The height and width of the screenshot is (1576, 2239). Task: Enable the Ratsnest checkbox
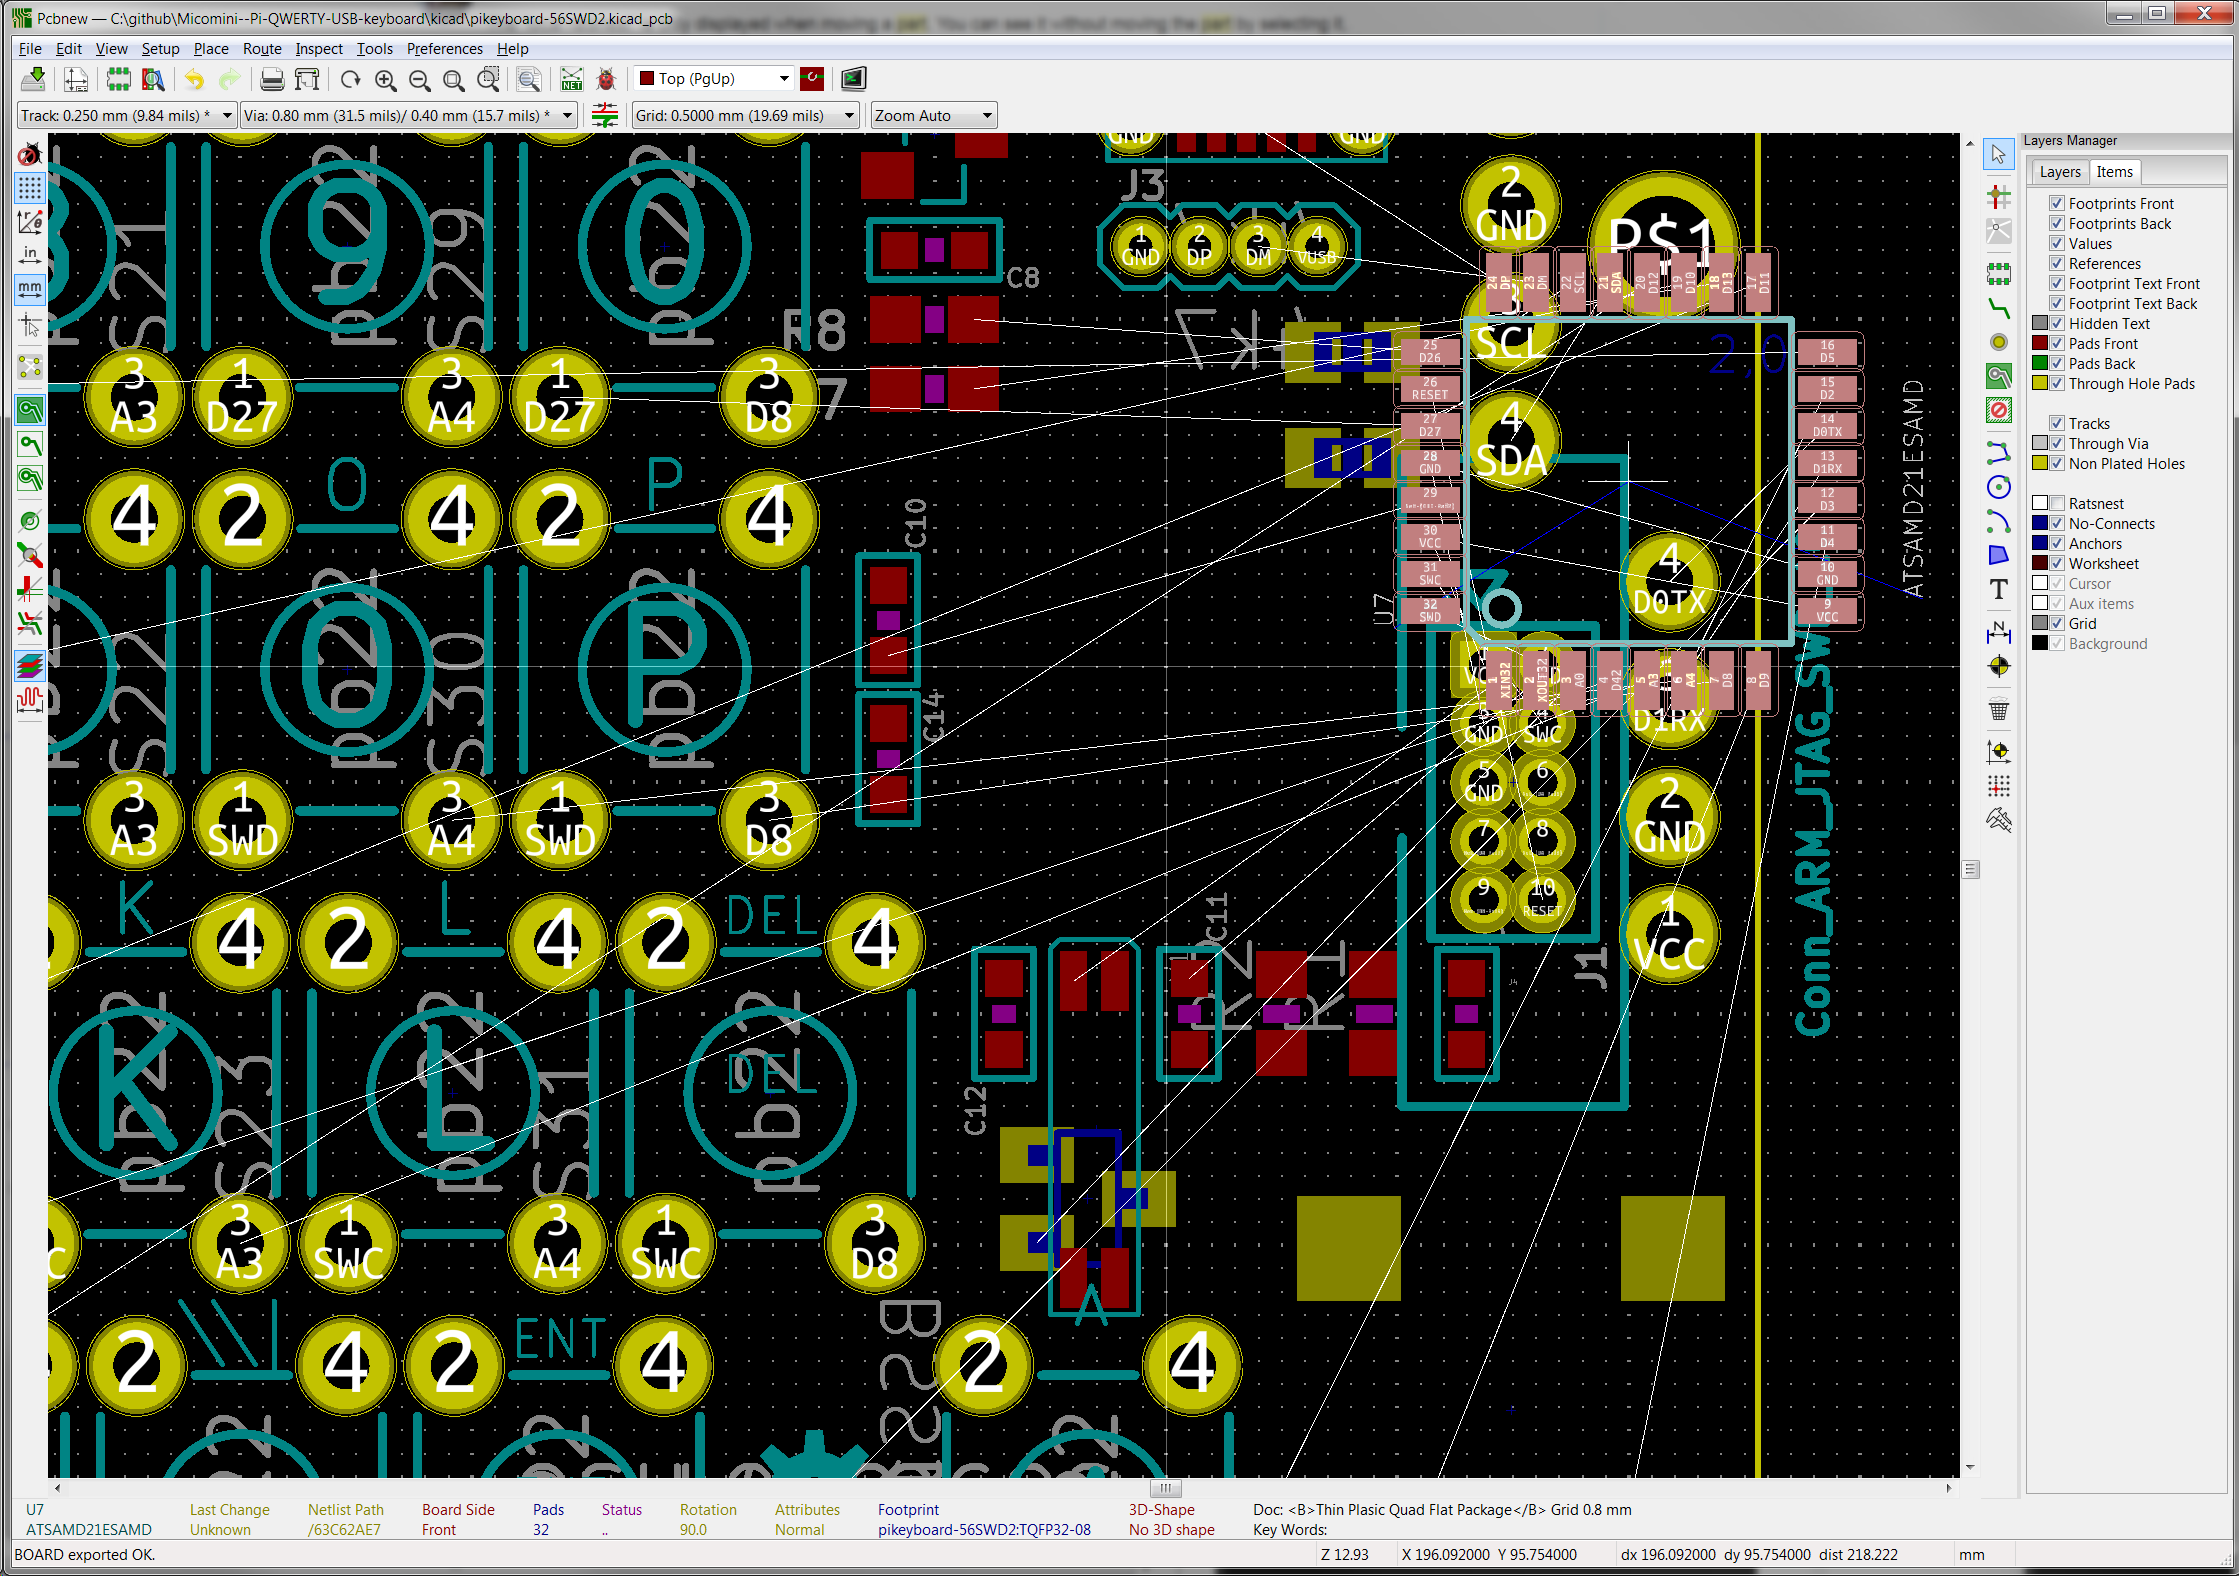point(2057,503)
